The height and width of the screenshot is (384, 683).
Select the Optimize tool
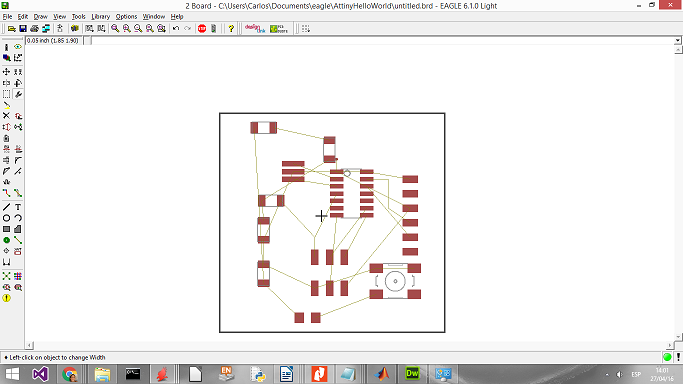[x=18, y=171]
